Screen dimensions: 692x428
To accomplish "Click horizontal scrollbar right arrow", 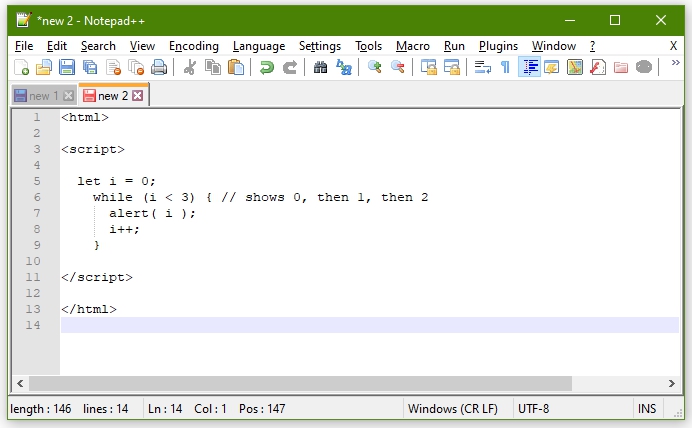I will (672, 383).
